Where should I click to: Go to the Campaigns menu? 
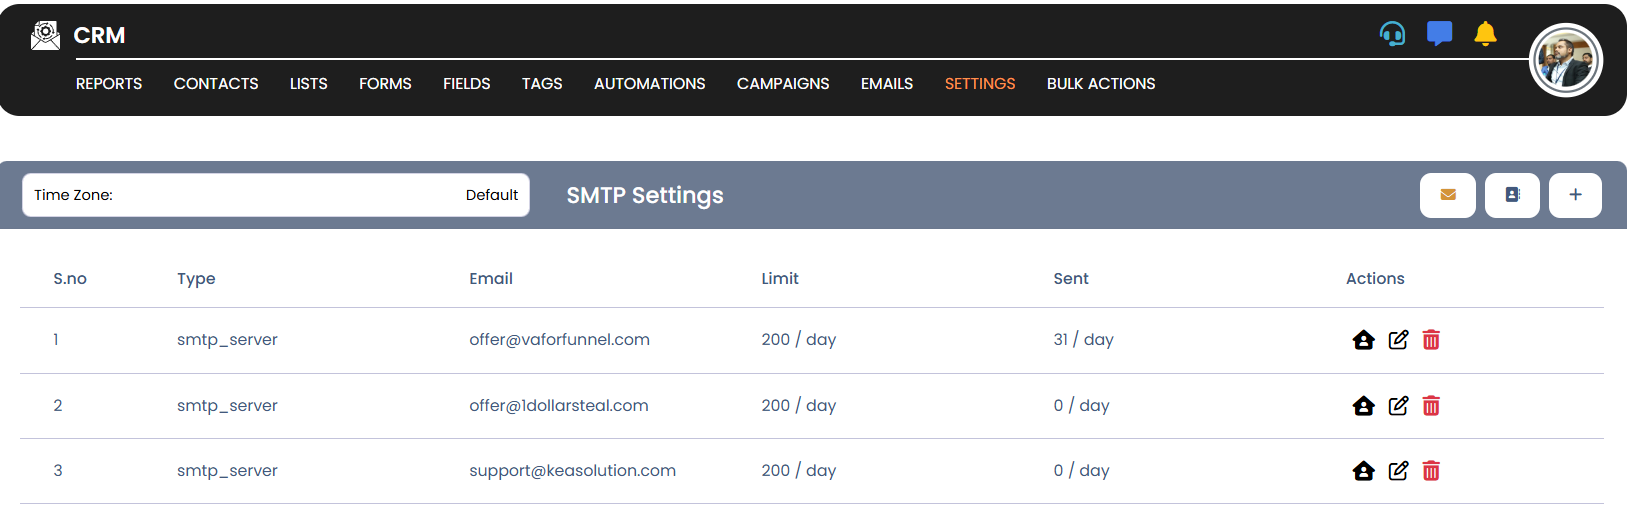782,84
